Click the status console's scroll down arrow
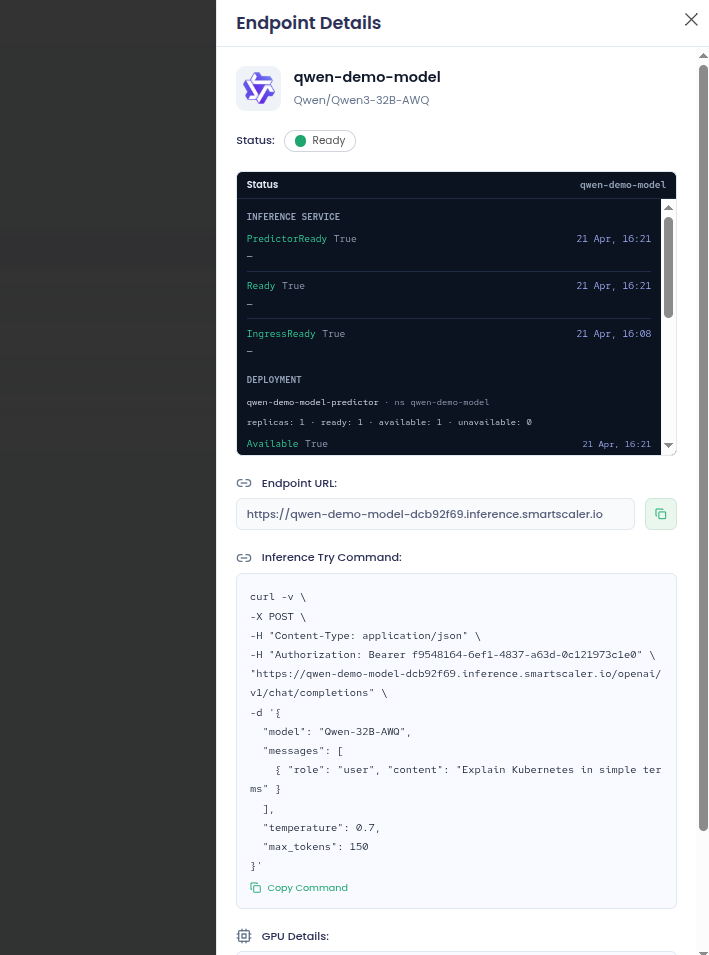Screen dimensions: 709x955 [x=668, y=445]
